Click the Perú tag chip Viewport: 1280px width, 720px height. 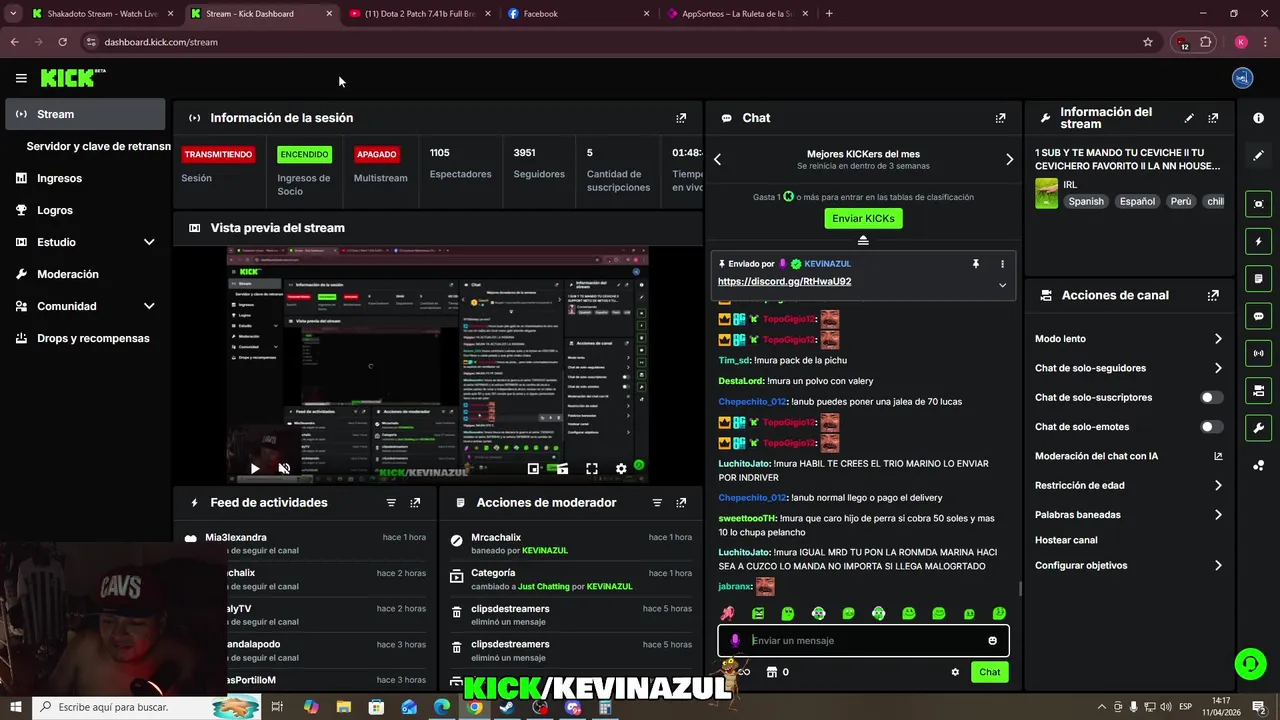(x=1181, y=201)
